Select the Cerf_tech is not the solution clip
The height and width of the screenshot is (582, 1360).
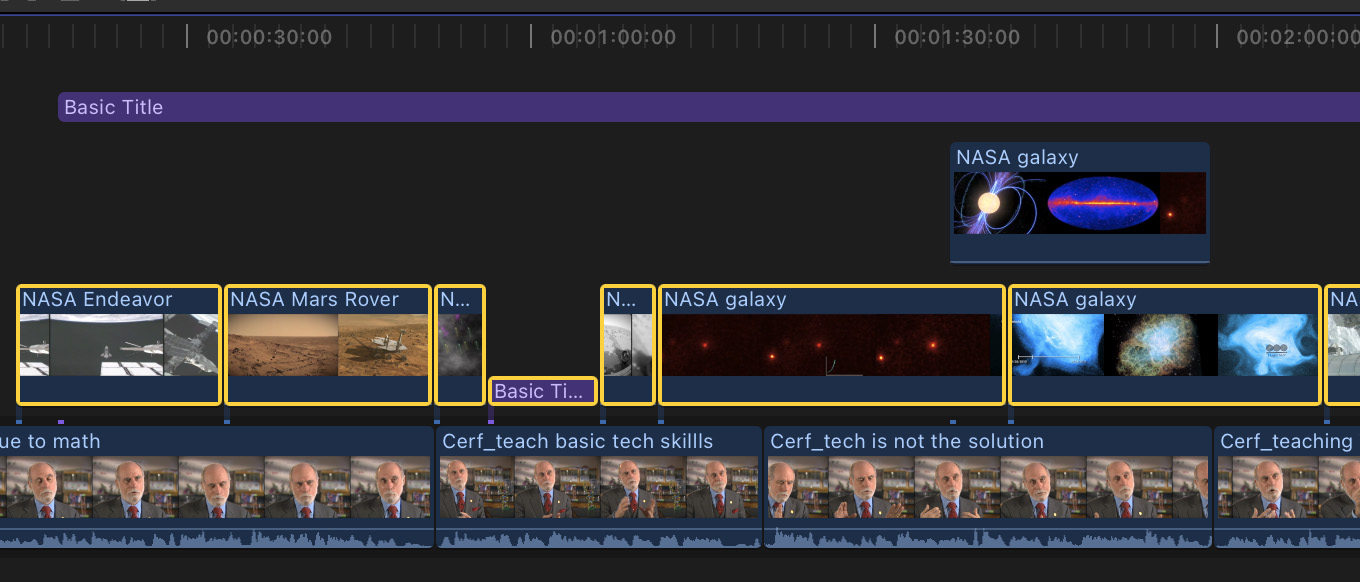[988, 487]
